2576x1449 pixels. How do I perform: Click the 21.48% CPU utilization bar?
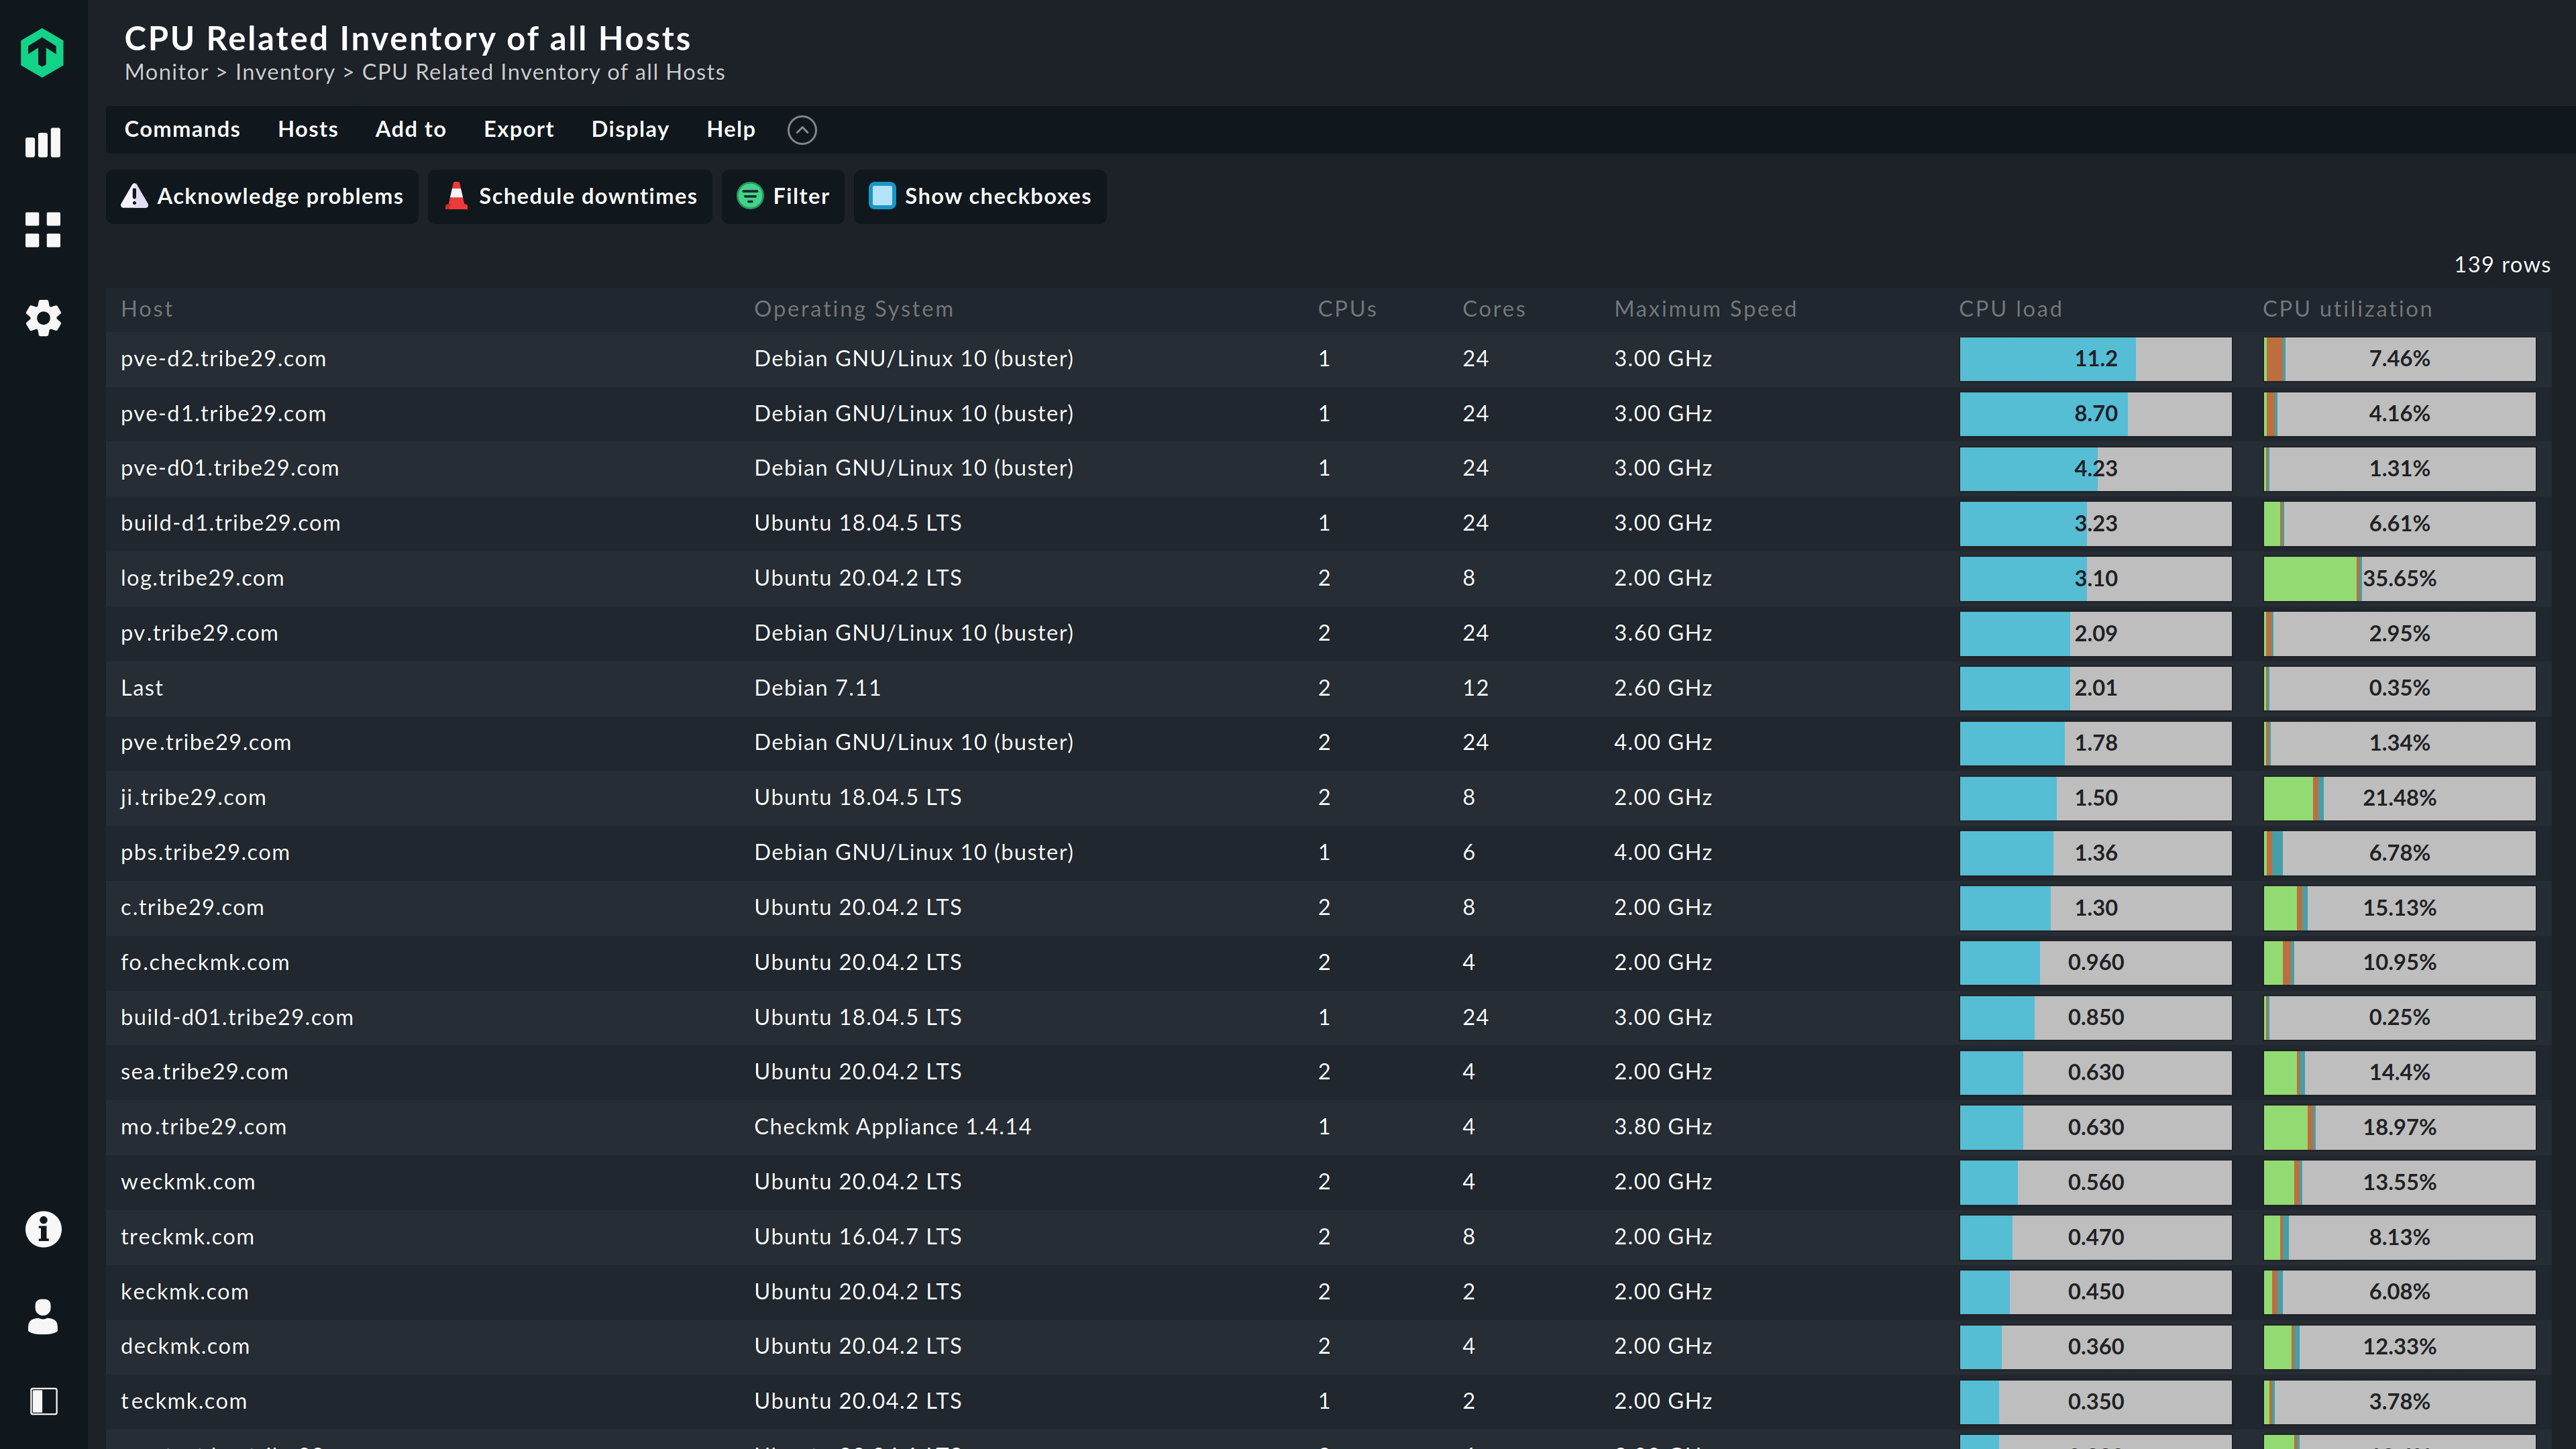click(x=2399, y=798)
